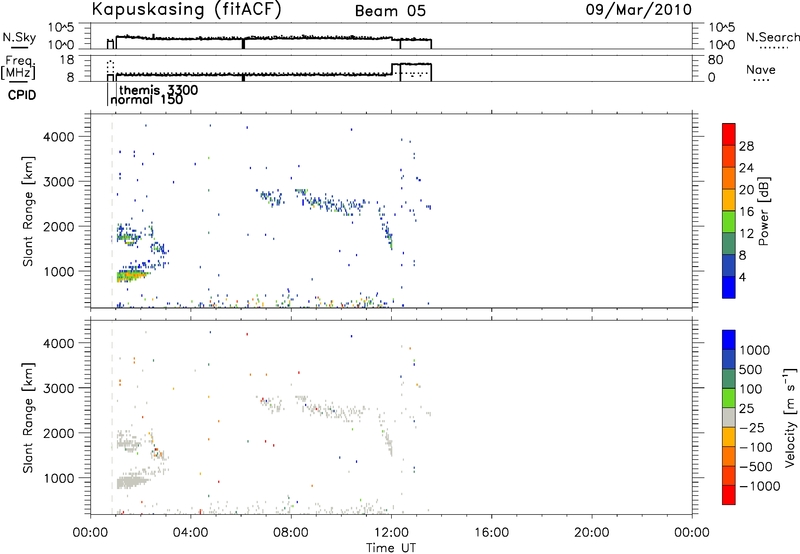Click the "-1000" value on the Velocity colorbar
The image size is (800, 554).
click(760, 486)
